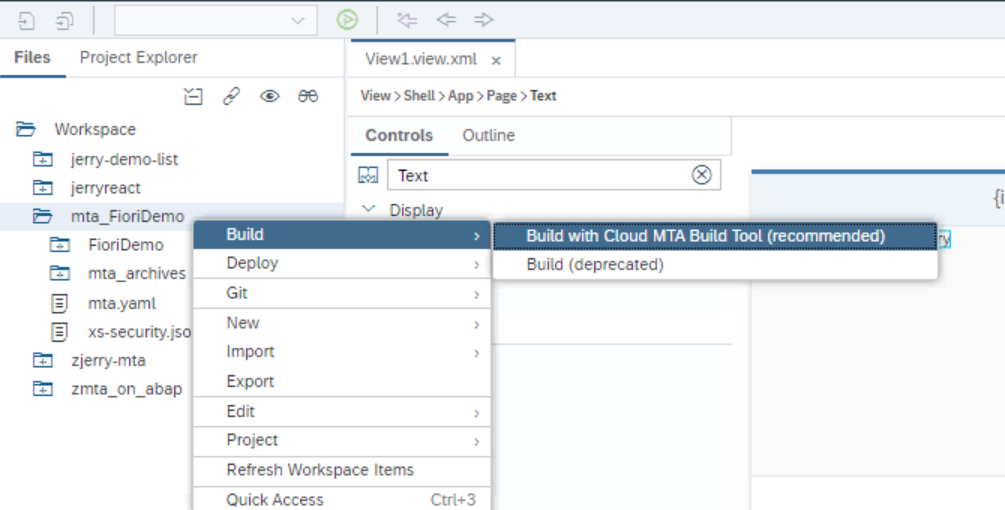
Task: Close the View1.view.xml tab
Action: click(x=497, y=60)
